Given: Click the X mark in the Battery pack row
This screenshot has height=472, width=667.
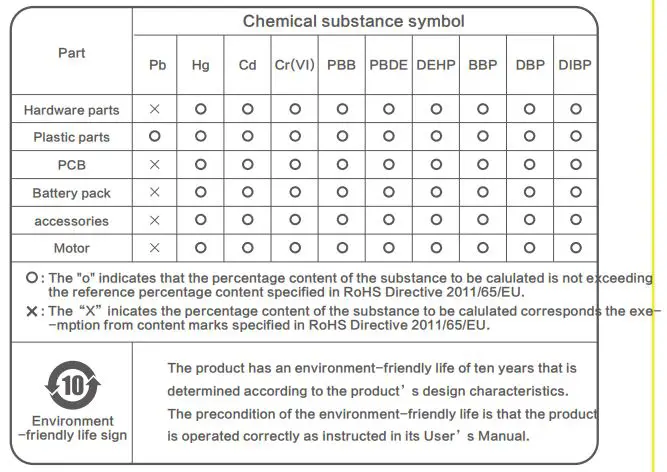Looking at the screenshot, I should pyautogui.click(x=155, y=191).
